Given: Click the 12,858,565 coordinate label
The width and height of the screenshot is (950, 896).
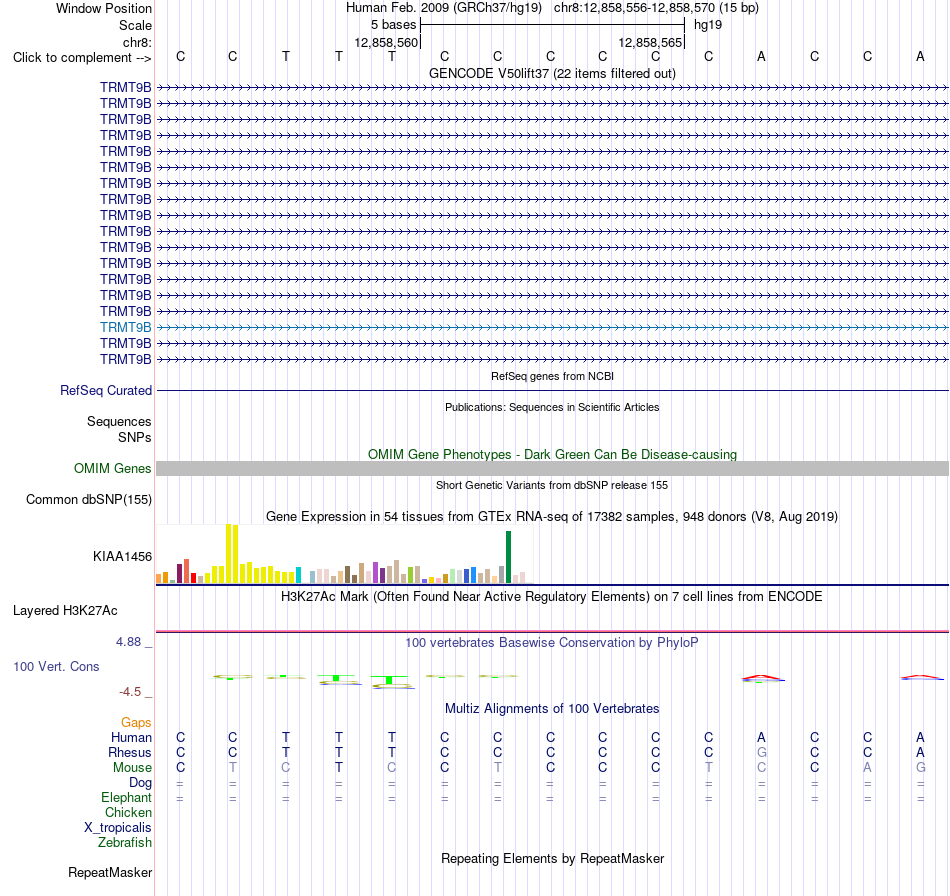Looking at the screenshot, I should click(650, 42).
